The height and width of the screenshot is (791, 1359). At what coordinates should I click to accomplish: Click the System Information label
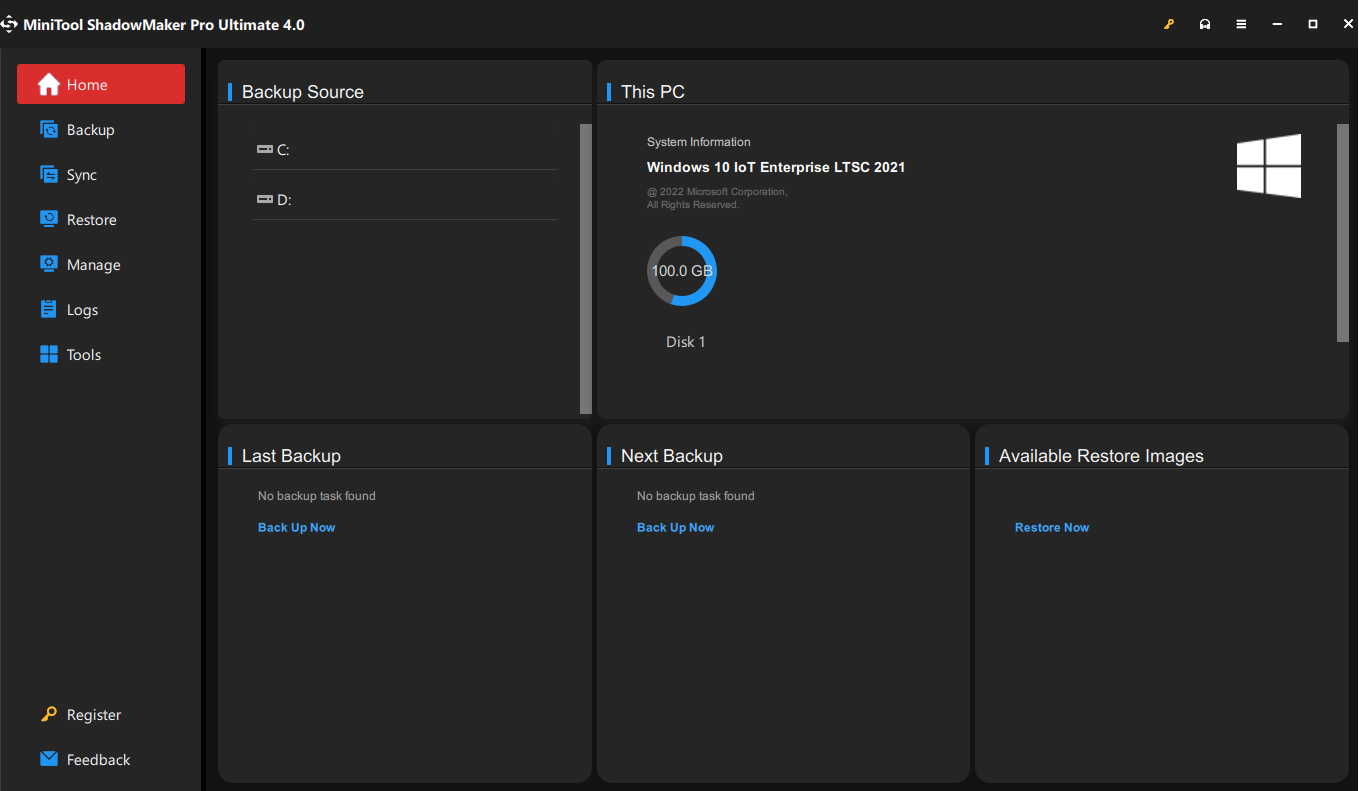(x=699, y=142)
